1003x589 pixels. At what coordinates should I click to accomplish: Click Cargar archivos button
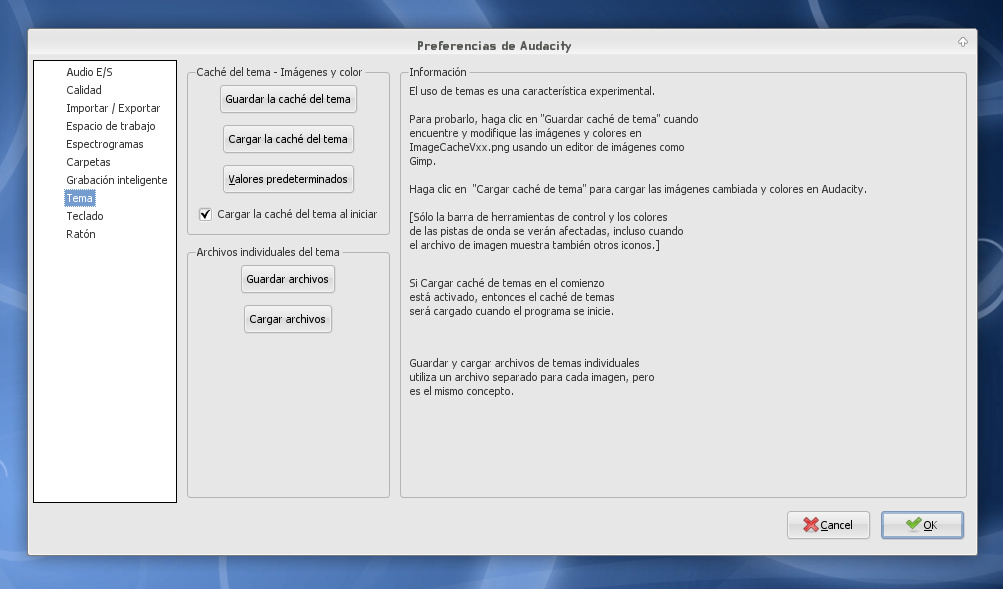pos(287,319)
